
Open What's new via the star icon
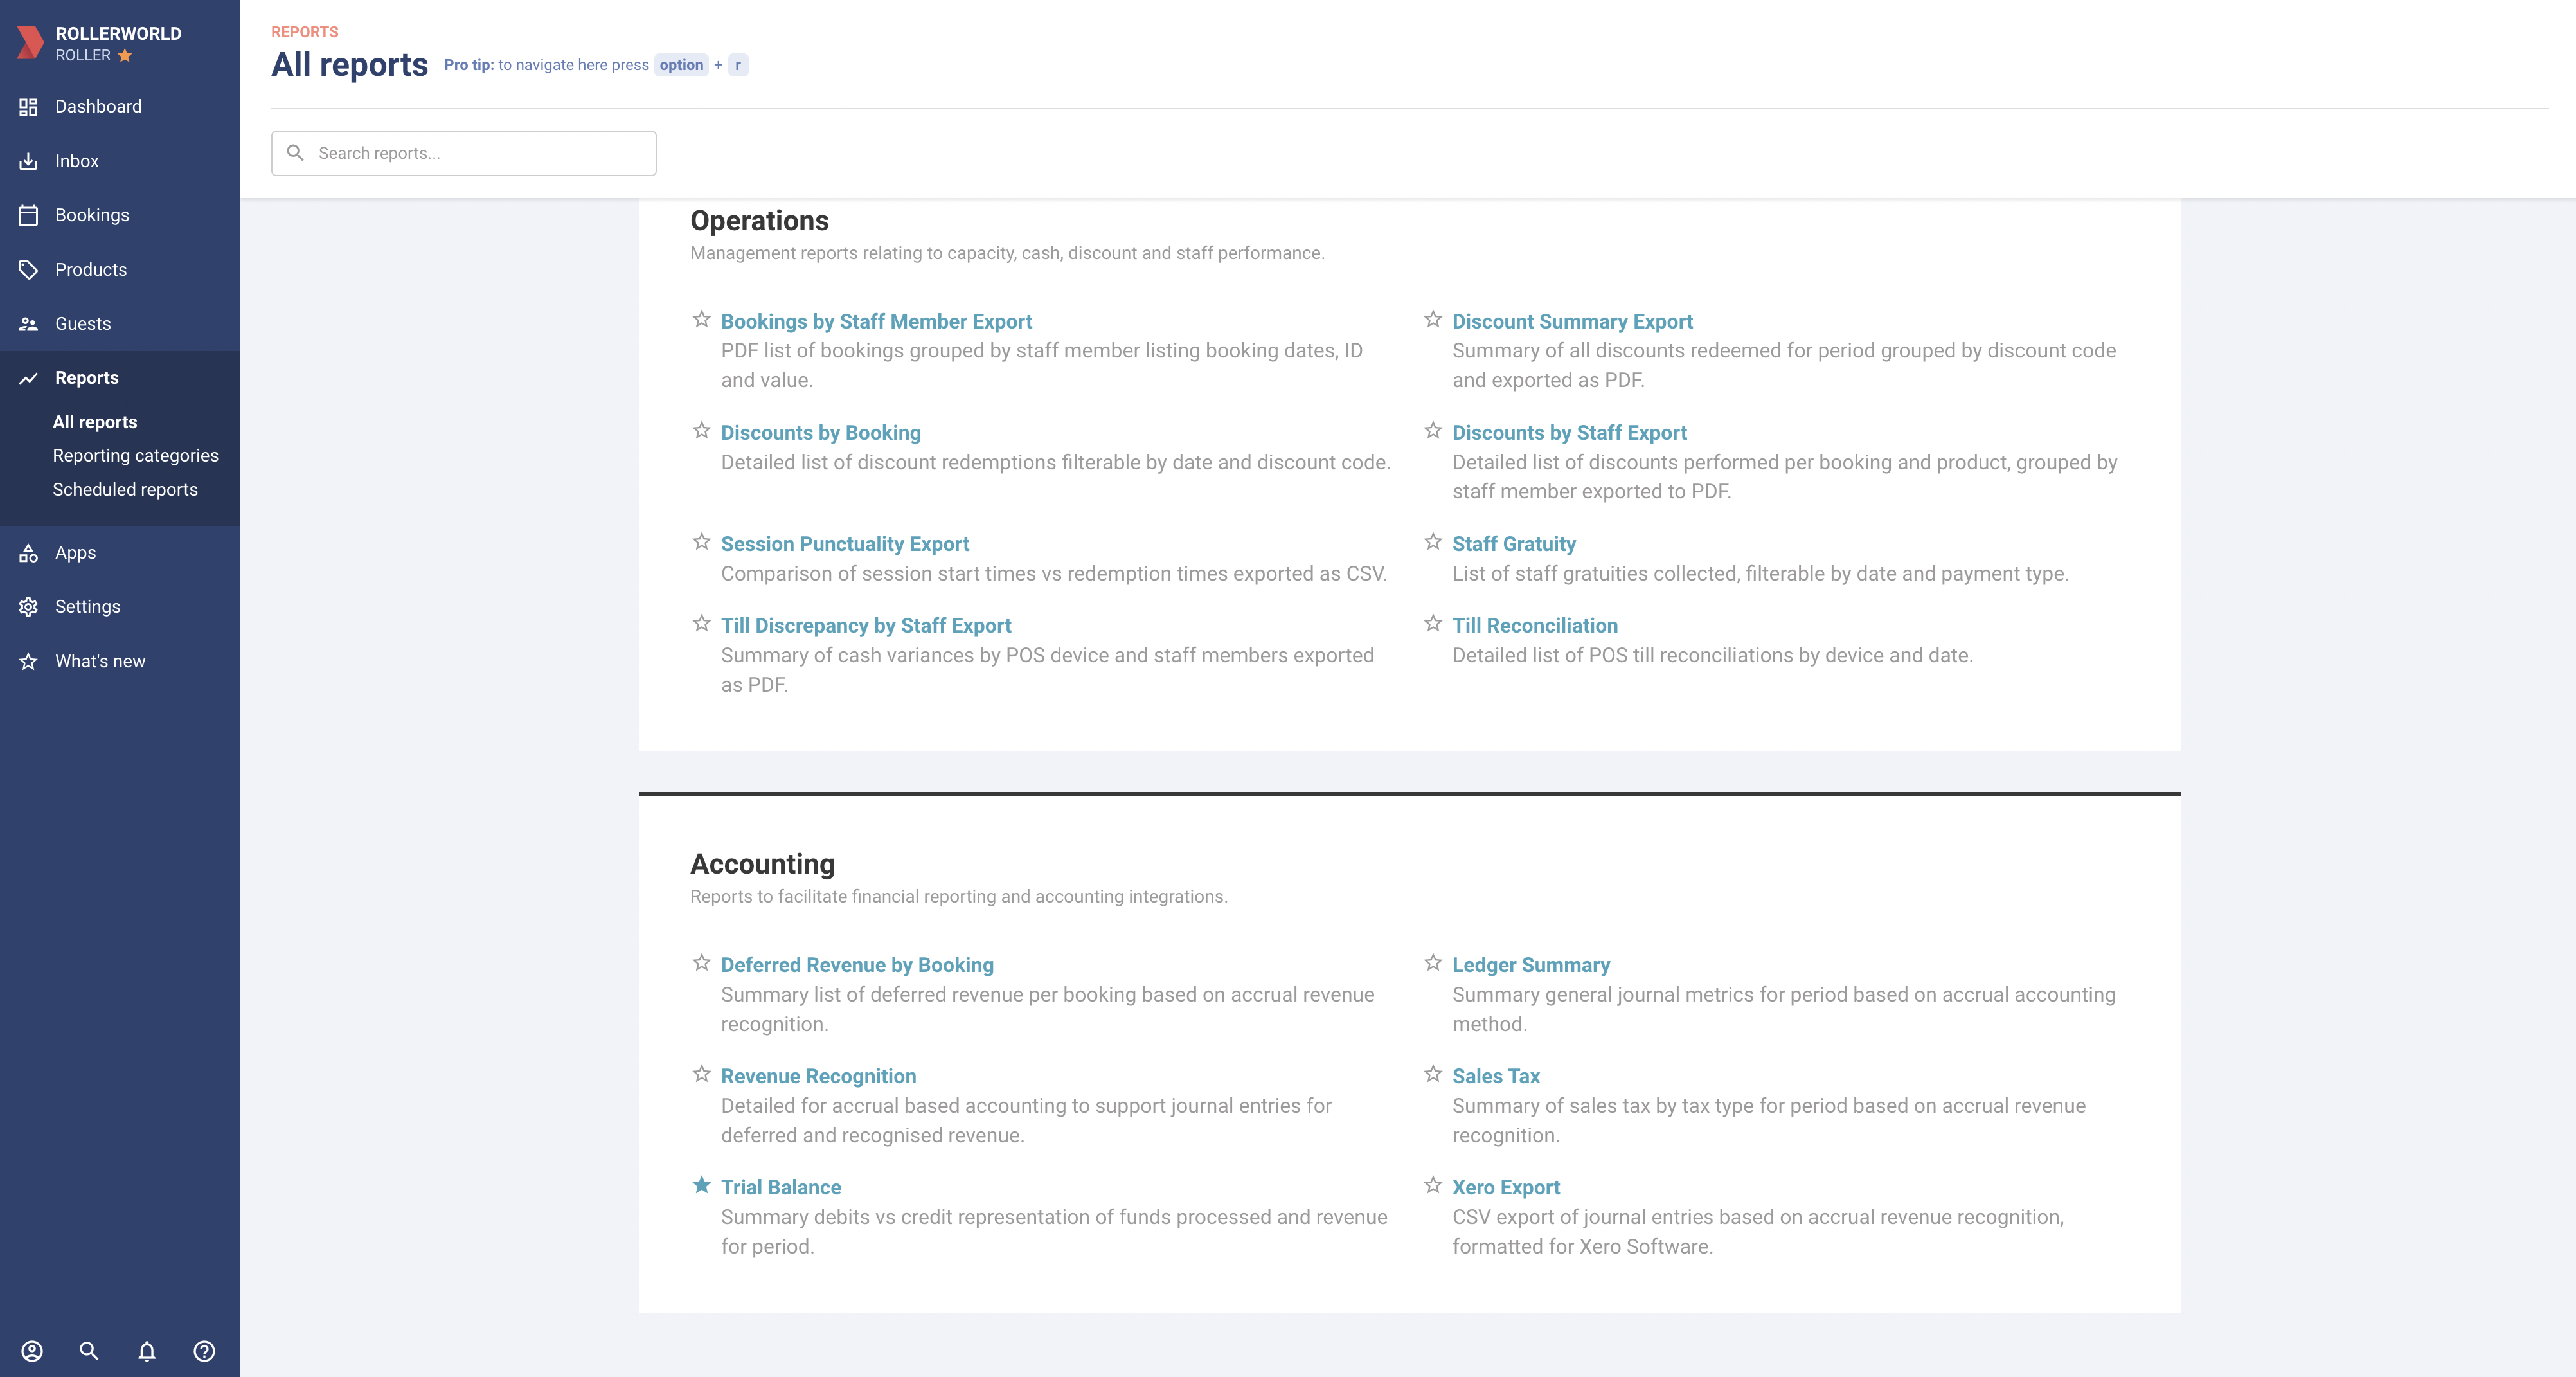[28, 660]
